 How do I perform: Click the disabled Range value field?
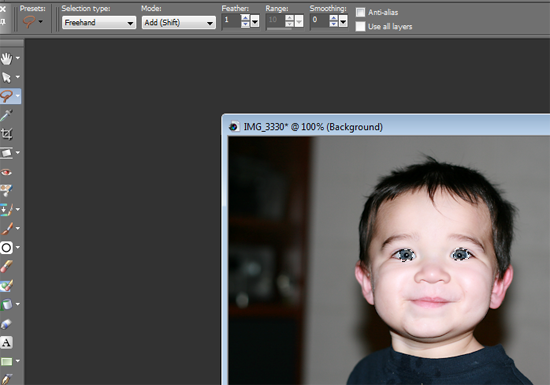pyautogui.click(x=276, y=21)
